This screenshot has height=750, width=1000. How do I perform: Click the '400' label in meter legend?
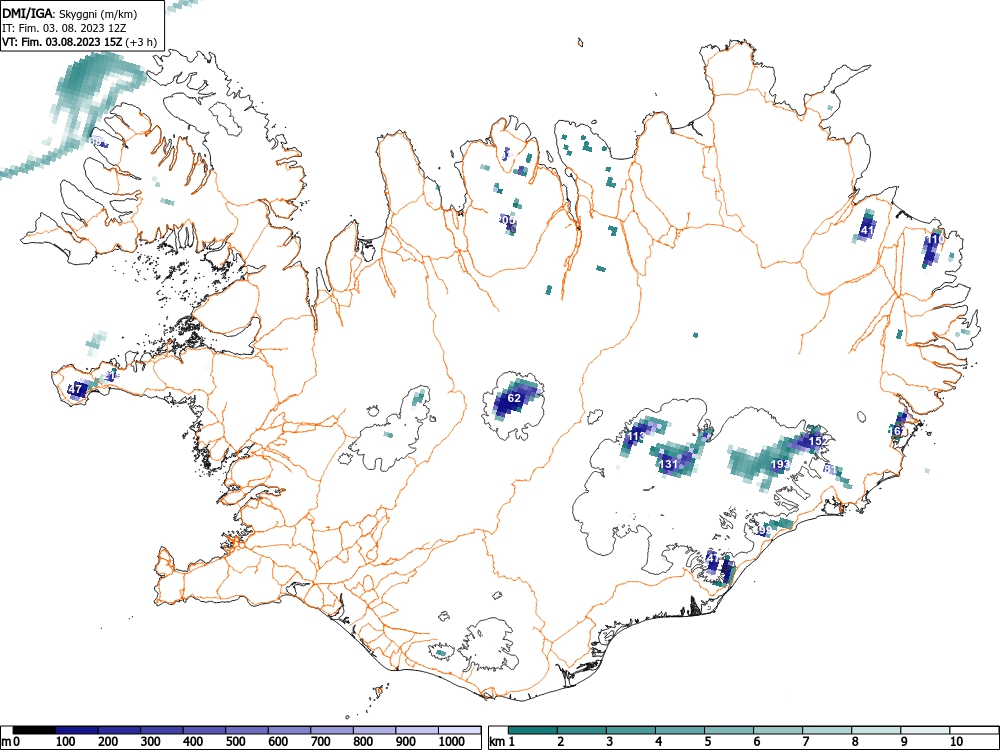click(193, 742)
